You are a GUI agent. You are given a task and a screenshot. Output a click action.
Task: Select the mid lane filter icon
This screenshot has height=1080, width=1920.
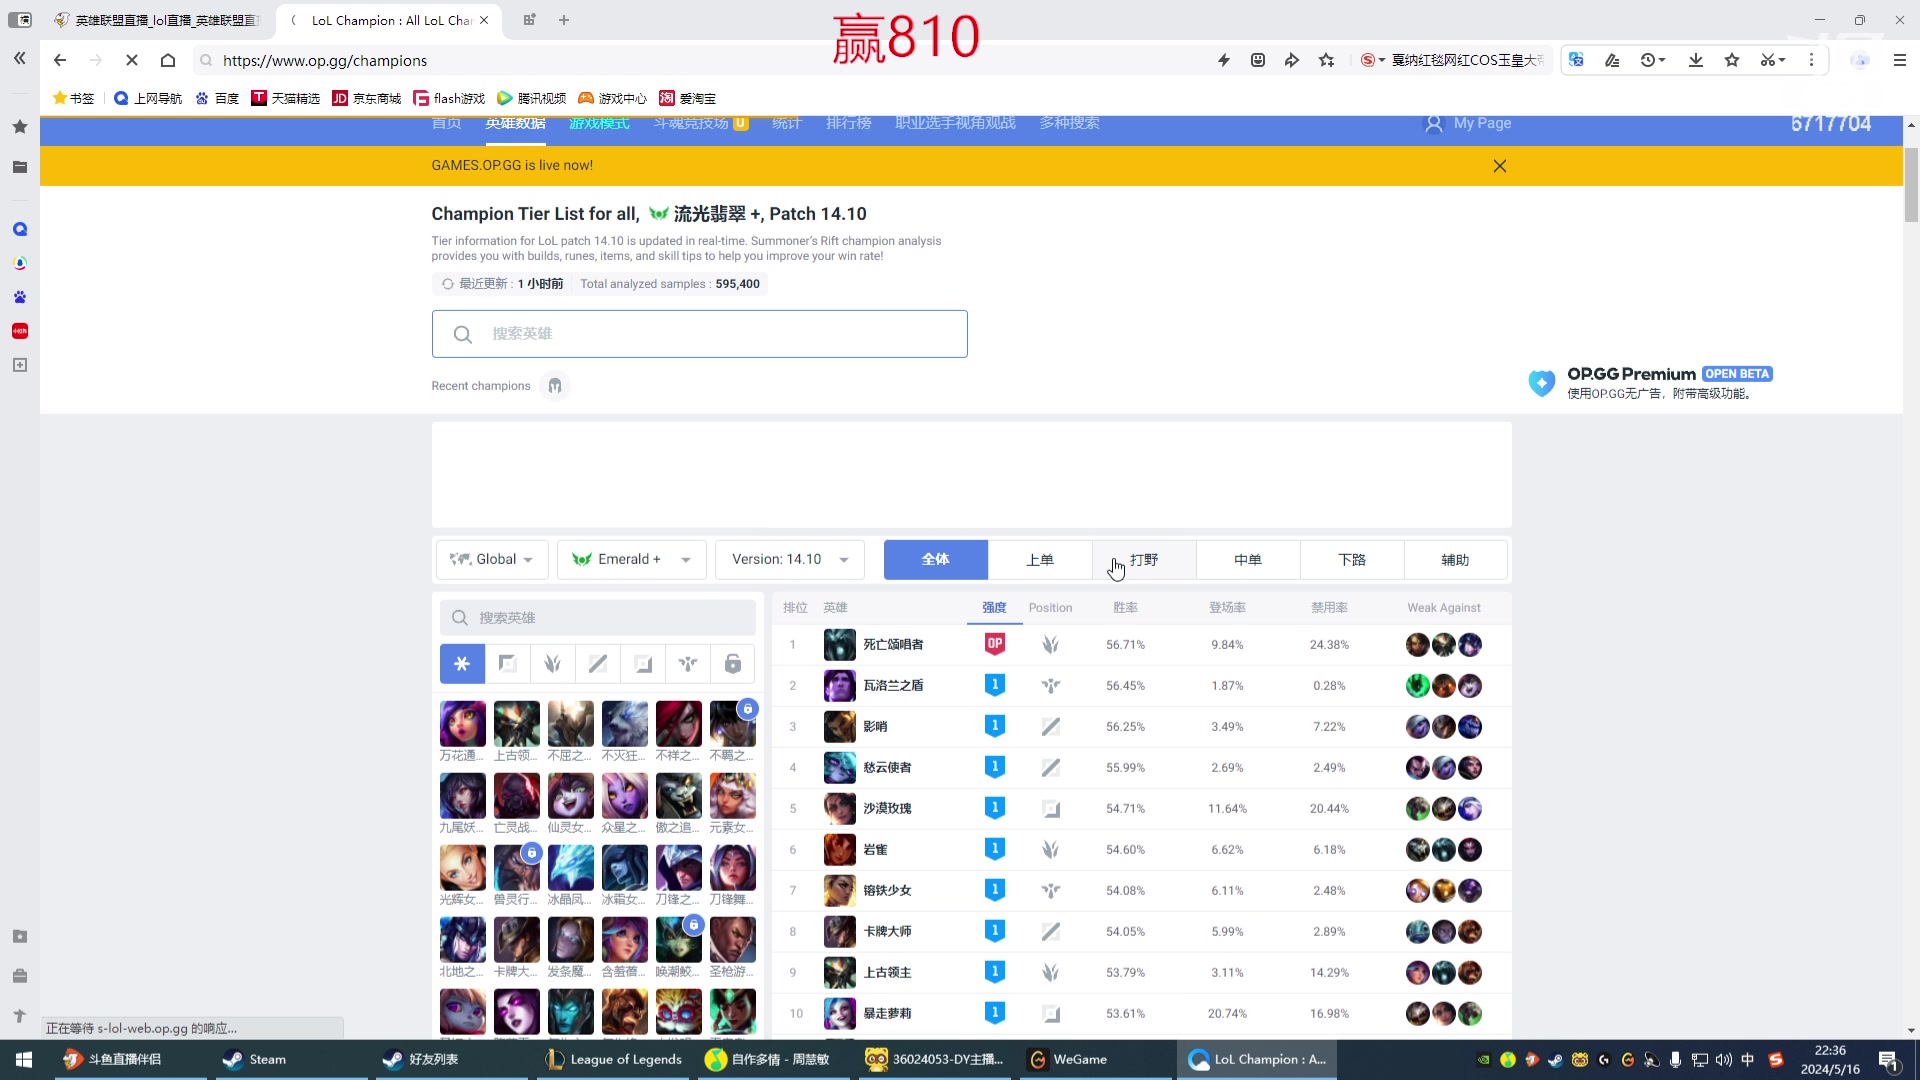point(597,663)
